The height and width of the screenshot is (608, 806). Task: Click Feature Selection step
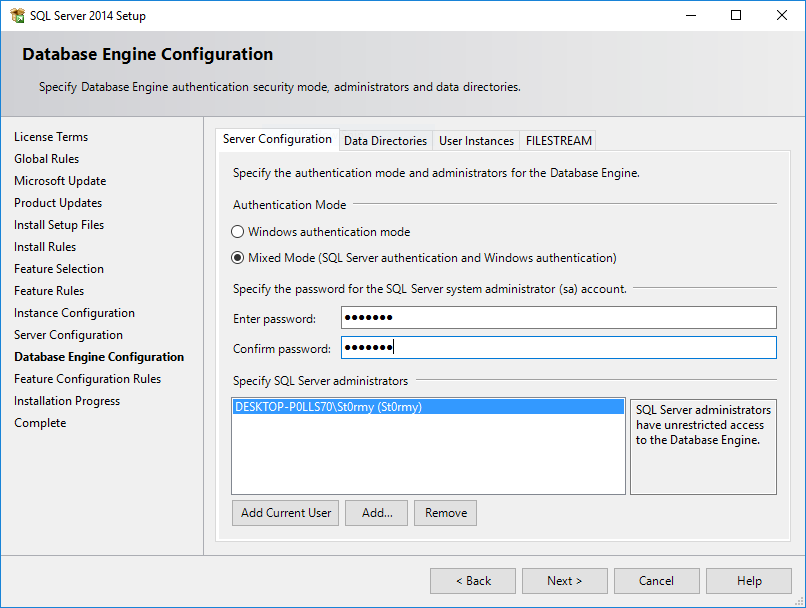[59, 269]
